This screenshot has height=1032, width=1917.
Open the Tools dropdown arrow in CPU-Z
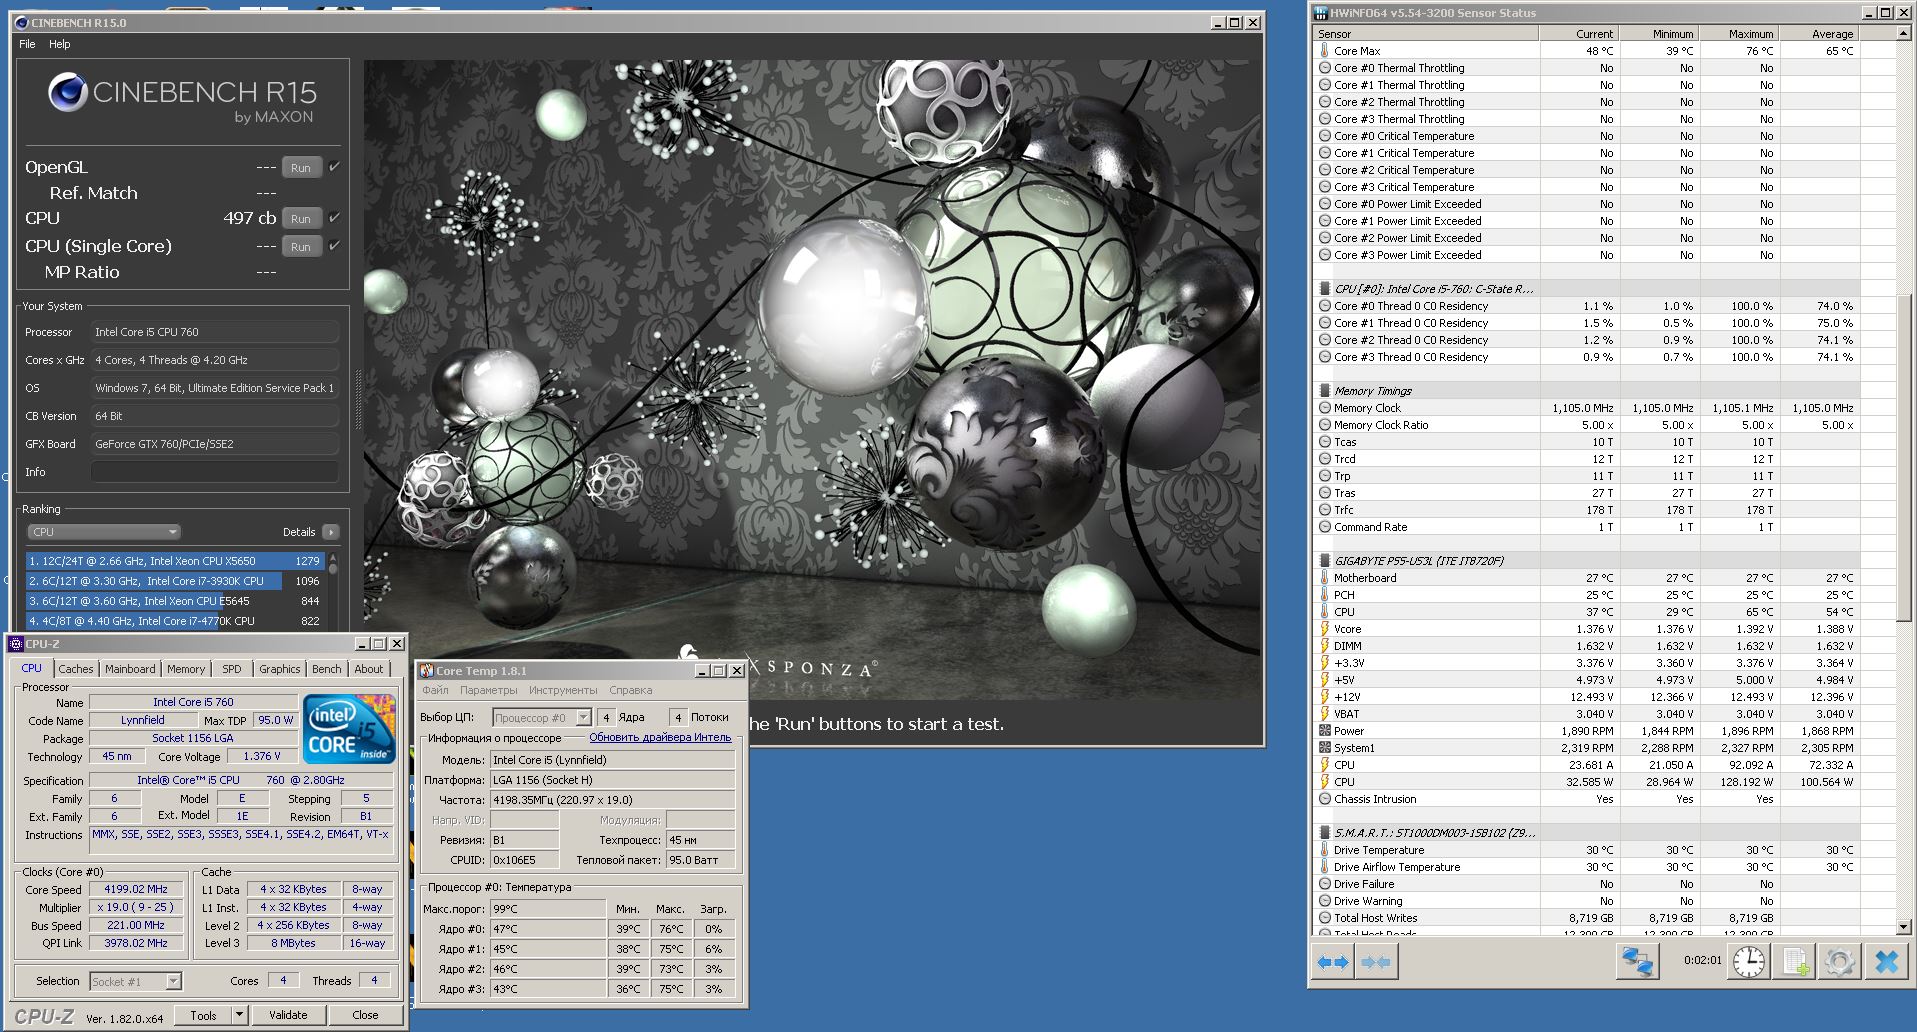point(239,1015)
